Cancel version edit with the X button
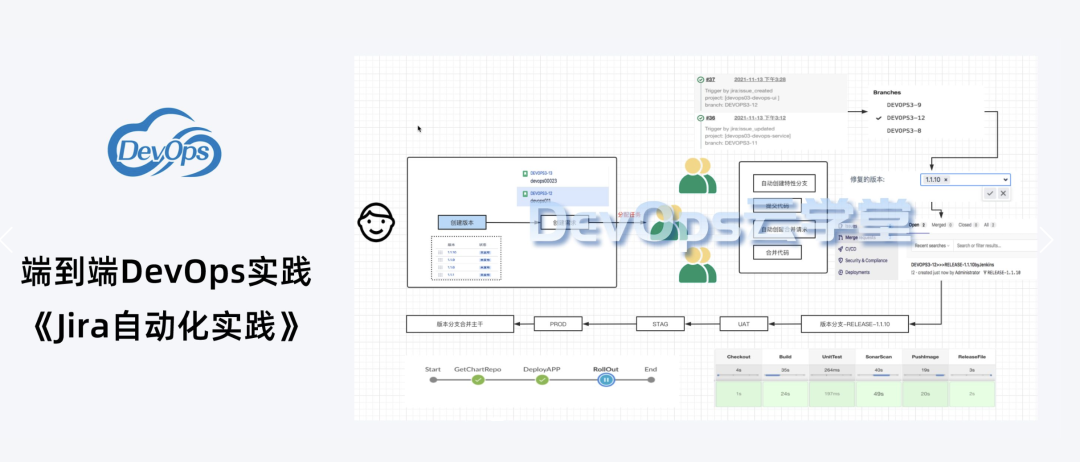This screenshot has height=462, width=1080. point(1003,194)
